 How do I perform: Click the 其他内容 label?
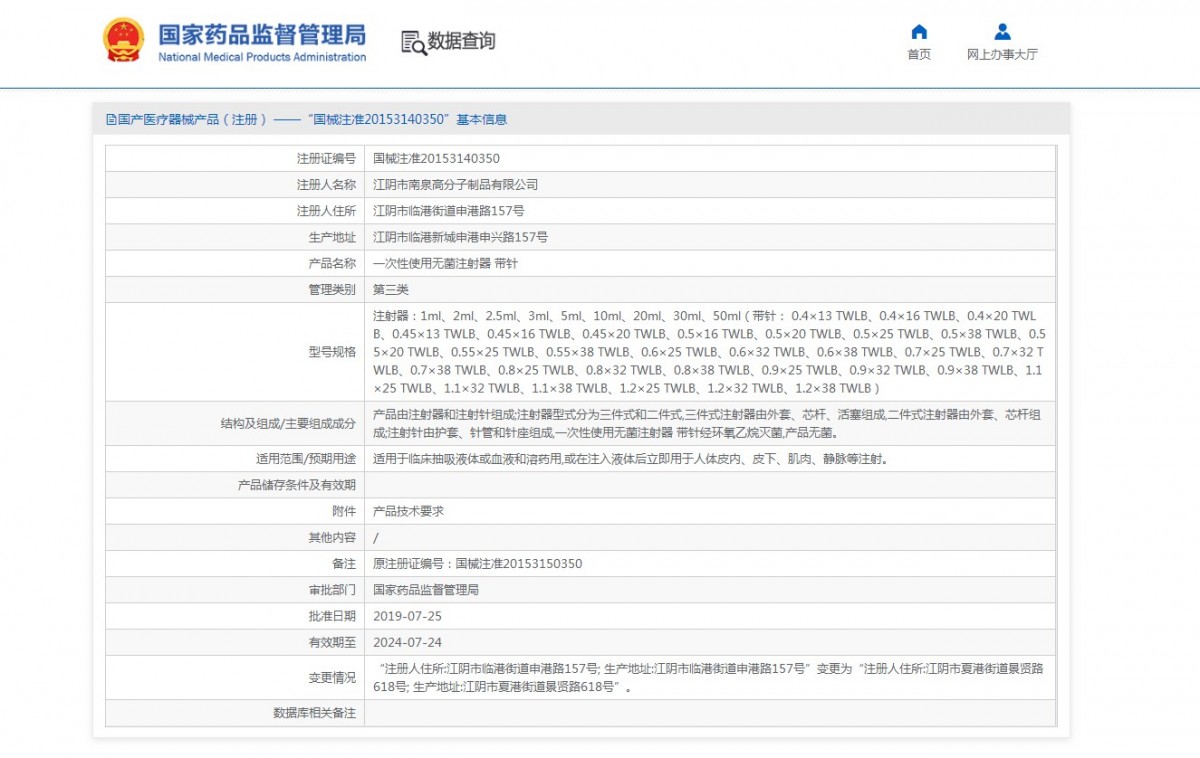tap(332, 537)
